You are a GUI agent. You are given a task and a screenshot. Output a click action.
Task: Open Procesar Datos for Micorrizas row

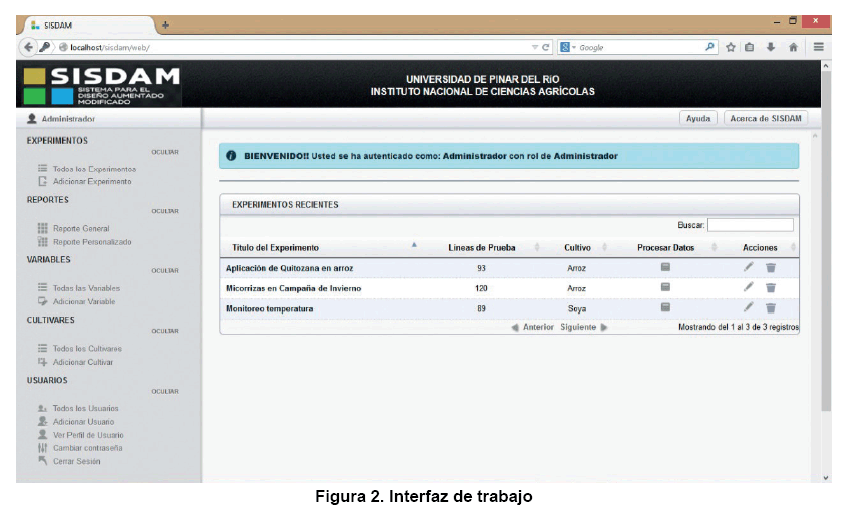coord(665,287)
